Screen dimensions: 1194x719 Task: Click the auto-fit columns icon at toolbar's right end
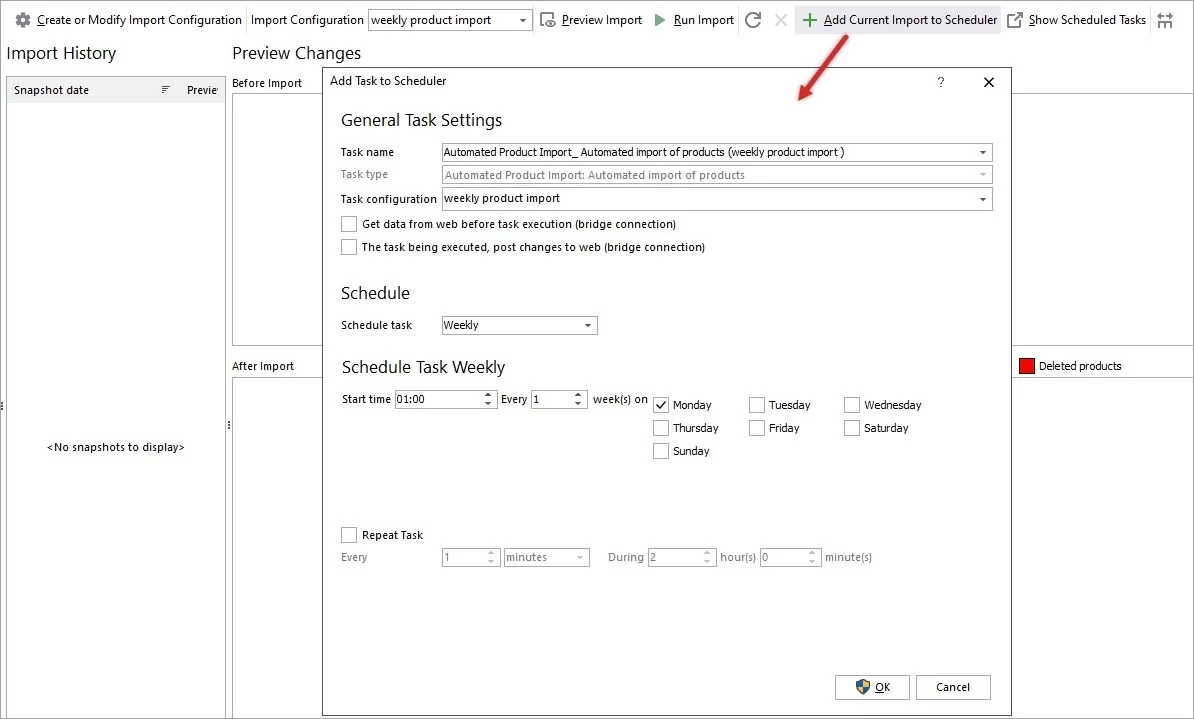tap(1165, 19)
